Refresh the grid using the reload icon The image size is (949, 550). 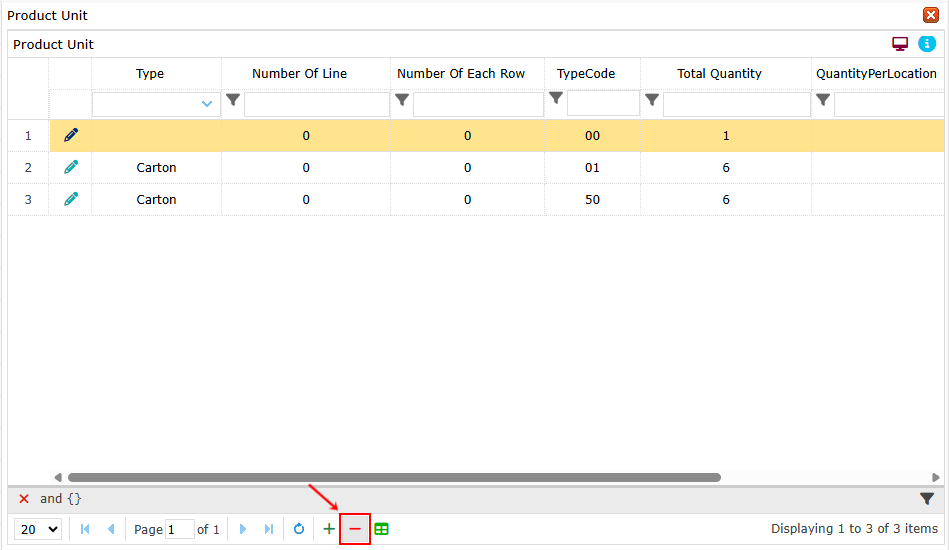click(x=298, y=529)
